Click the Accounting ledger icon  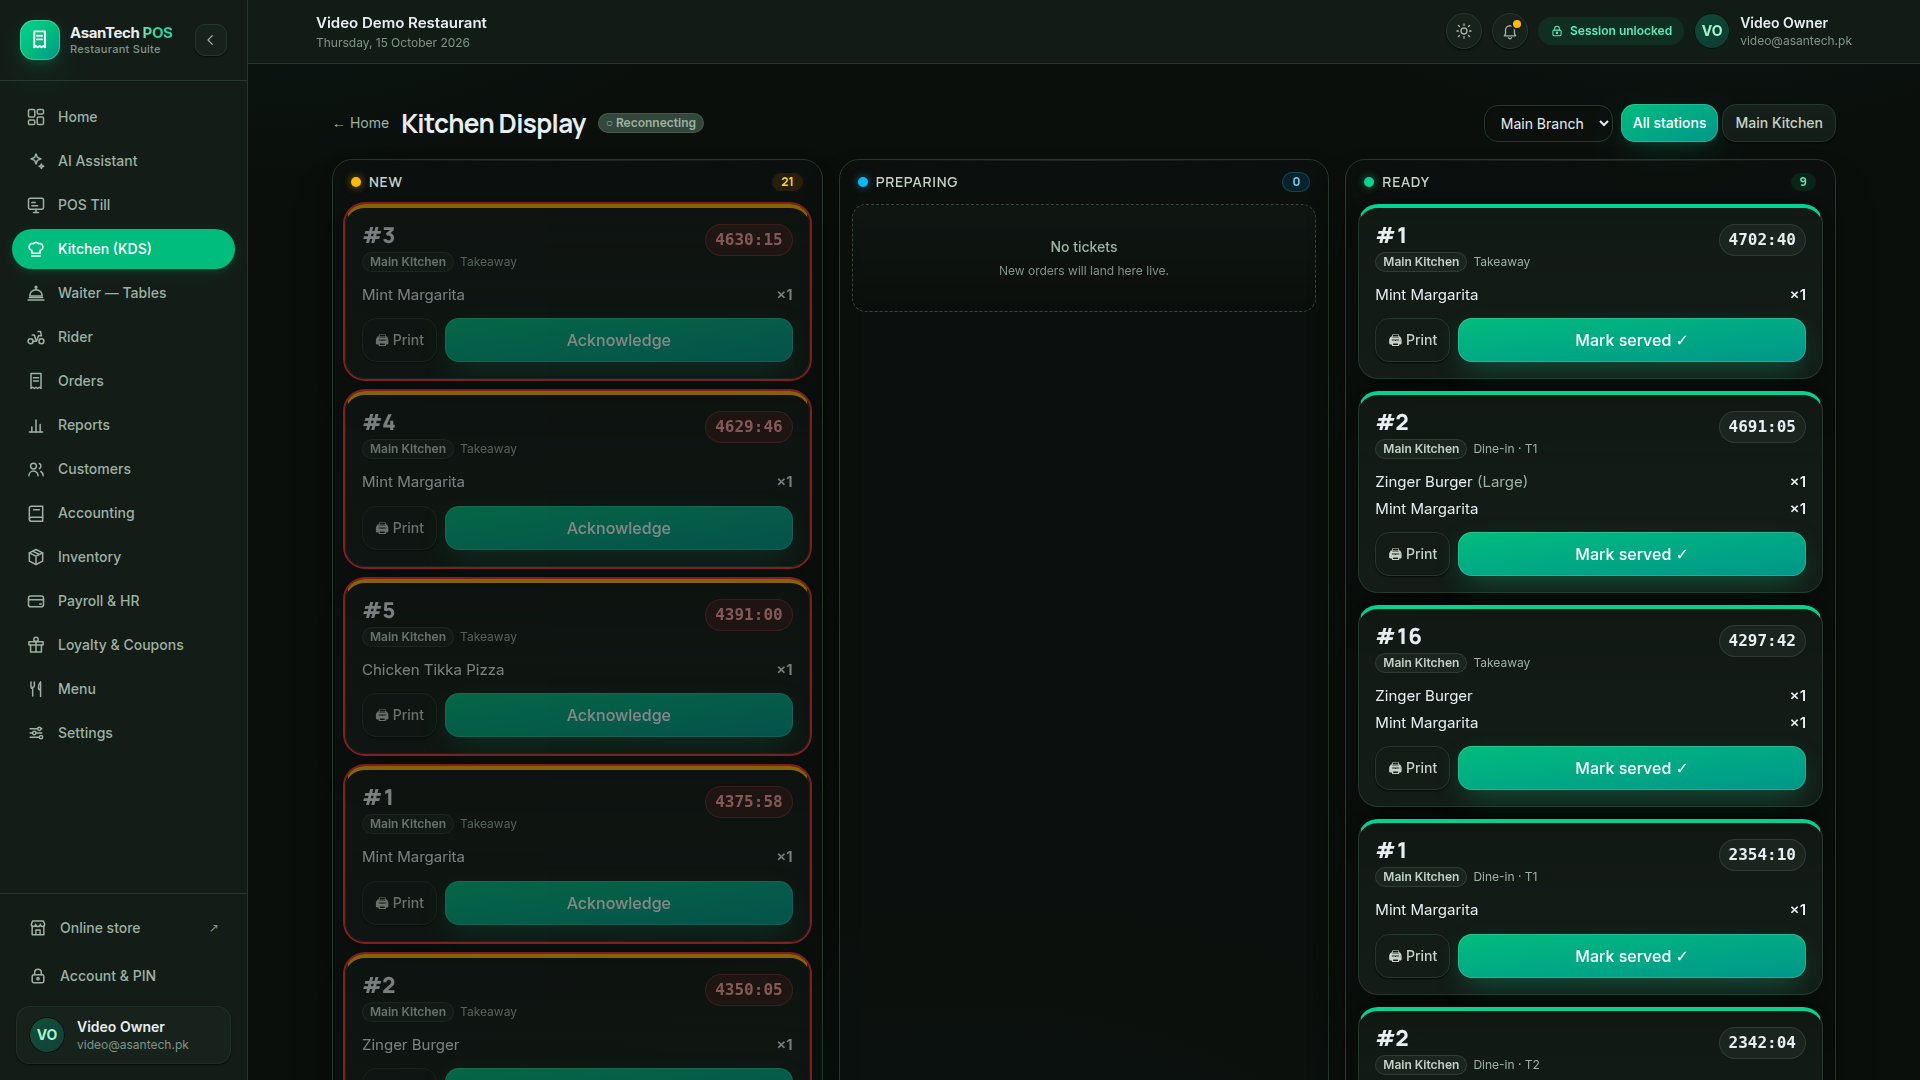[36, 513]
